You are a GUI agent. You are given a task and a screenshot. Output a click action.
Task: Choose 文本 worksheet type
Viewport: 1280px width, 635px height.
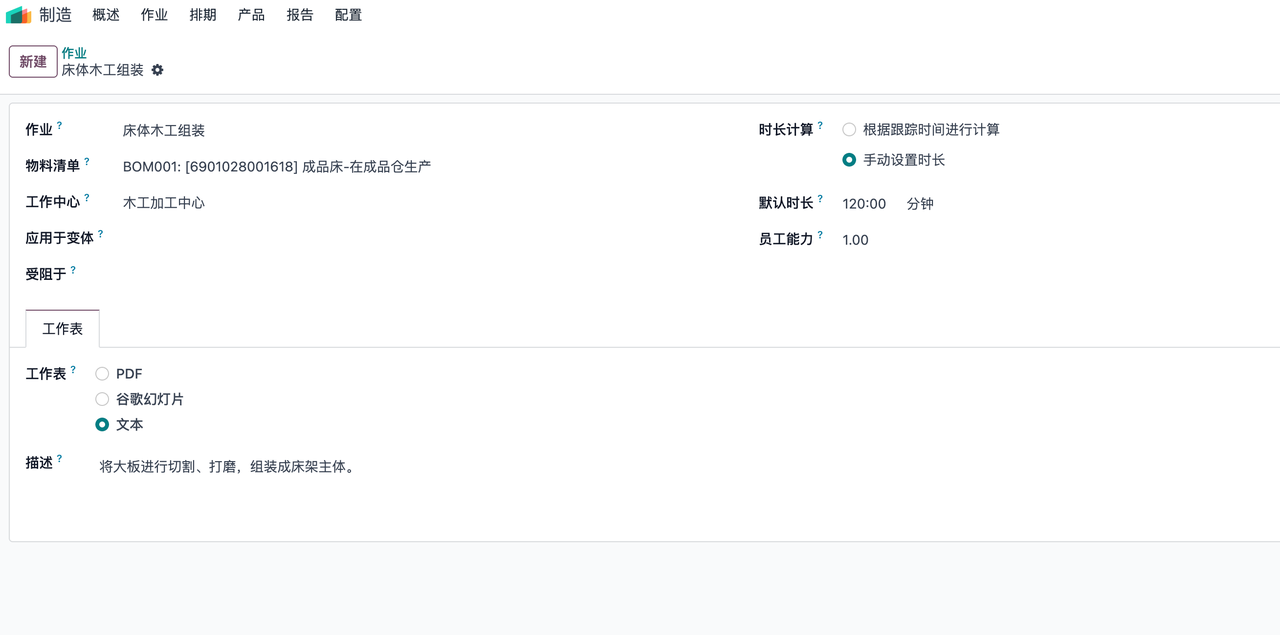tap(102, 424)
